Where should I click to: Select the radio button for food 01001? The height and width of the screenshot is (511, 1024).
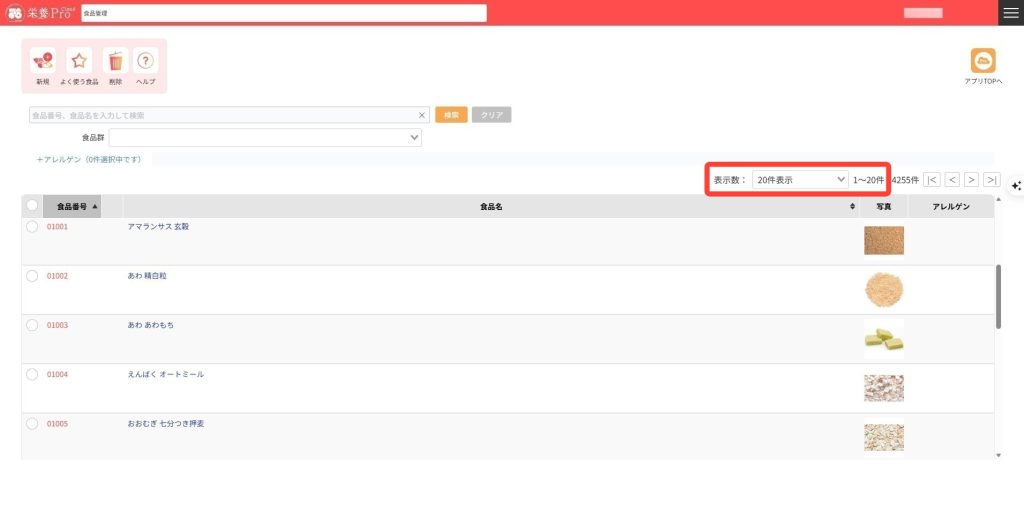[x=32, y=227]
